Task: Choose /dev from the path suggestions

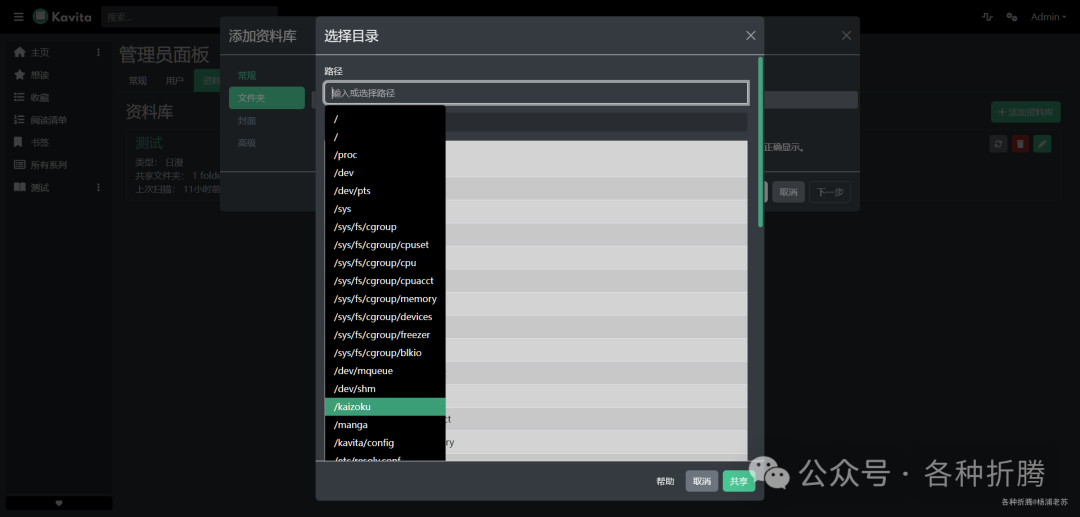Action: [385, 173]
